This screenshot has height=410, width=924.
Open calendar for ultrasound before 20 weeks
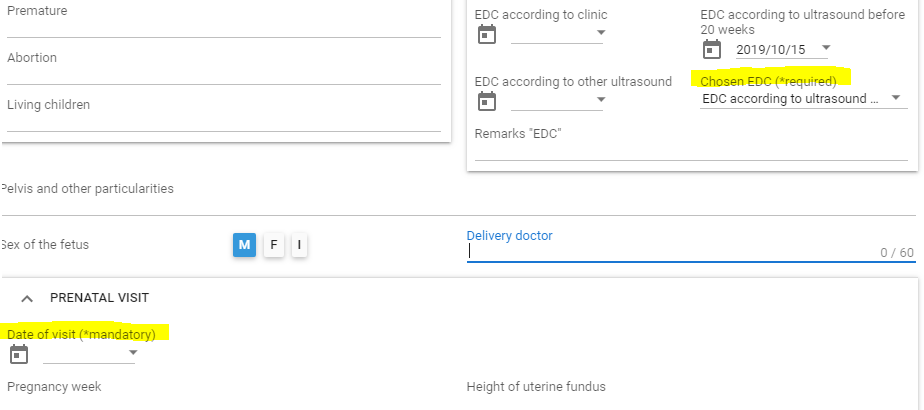[712, 49]
